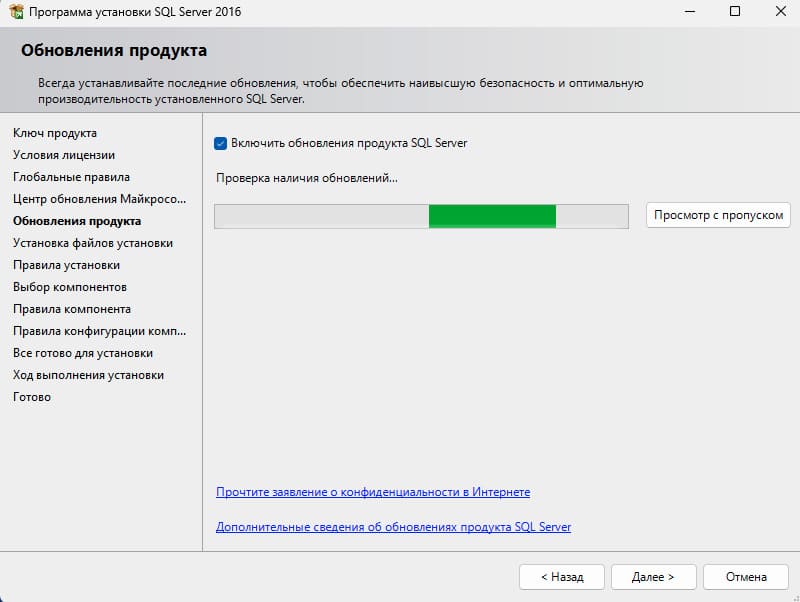Click the '< Назад' button
The image size is (800, 602).
tap(562, 577)
